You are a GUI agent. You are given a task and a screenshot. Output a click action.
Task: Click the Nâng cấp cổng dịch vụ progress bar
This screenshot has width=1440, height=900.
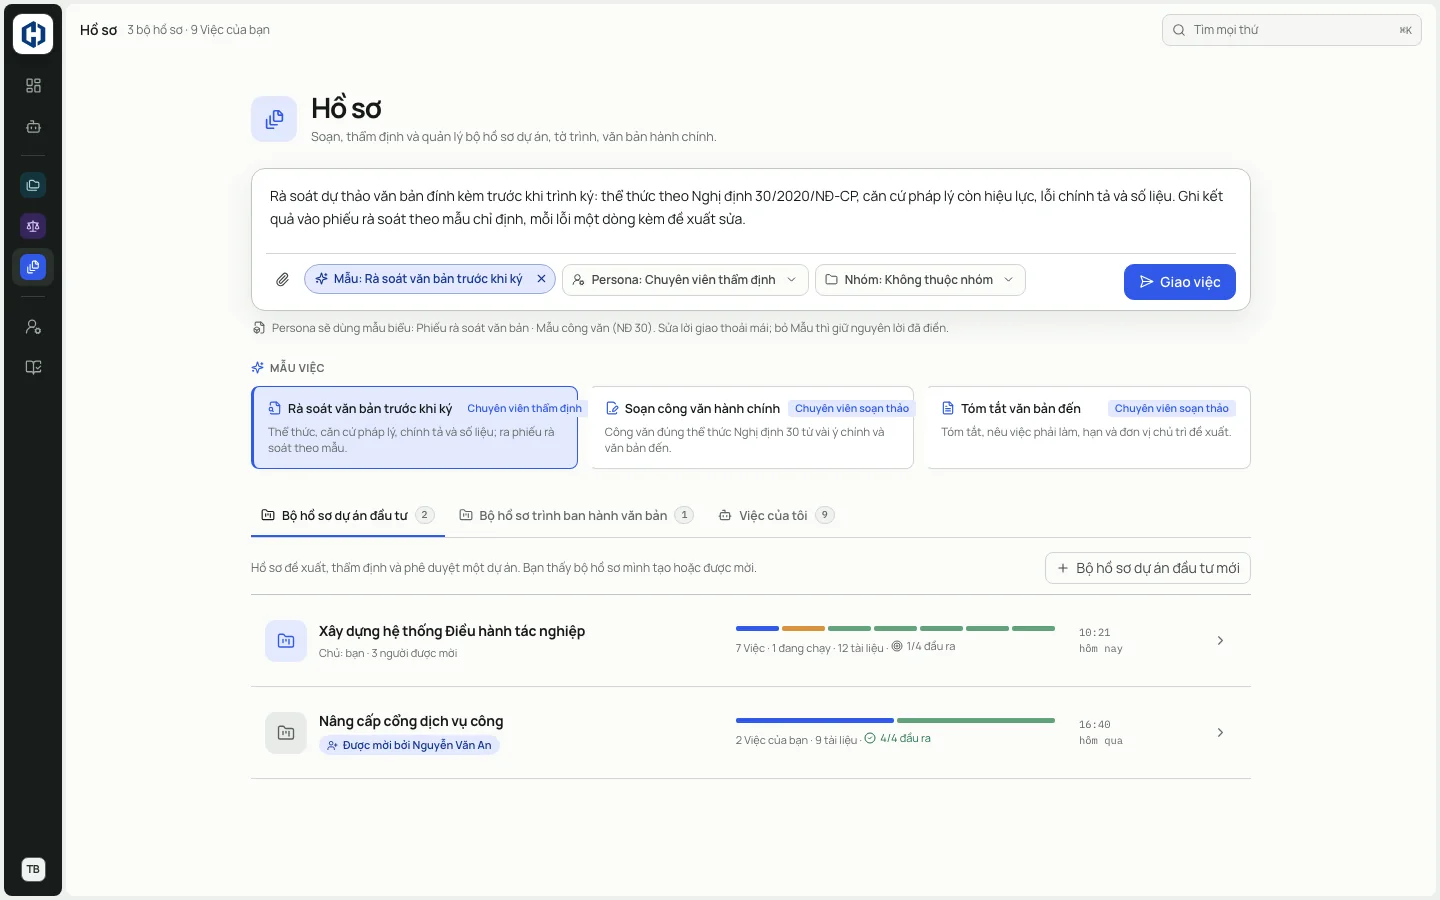click(x=895, y=720)
